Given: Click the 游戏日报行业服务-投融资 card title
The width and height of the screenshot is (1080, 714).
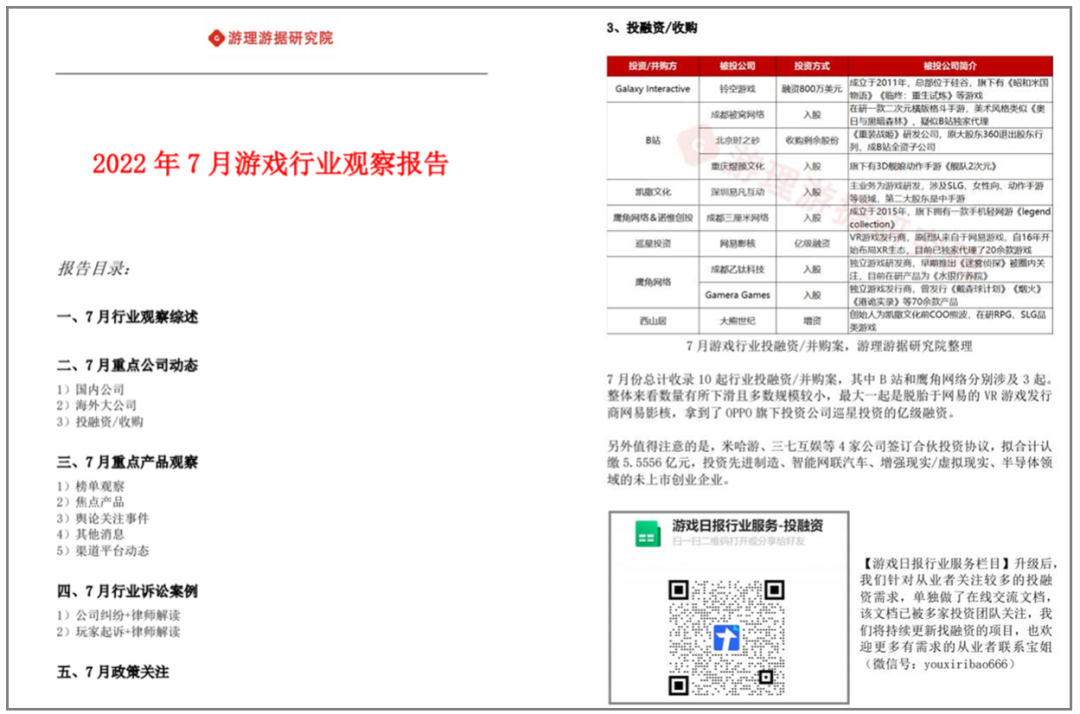Looking at the screenshot, I should [x=748, y=526].
